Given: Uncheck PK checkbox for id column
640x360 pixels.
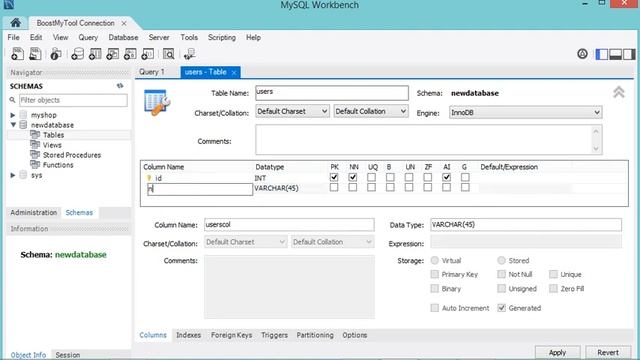Looking at the screenshot, I should [x=334, y=177].
